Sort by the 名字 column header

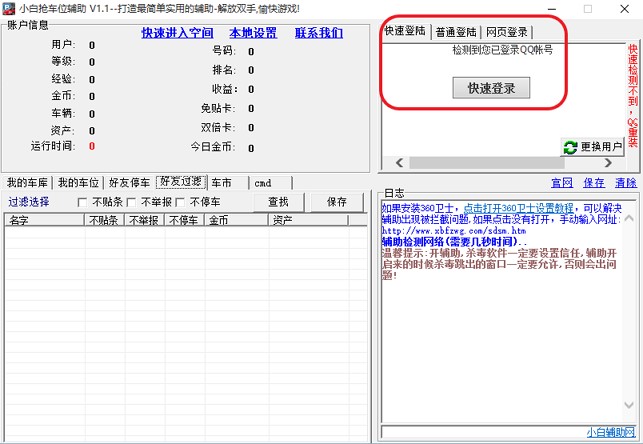coord(44,220)
